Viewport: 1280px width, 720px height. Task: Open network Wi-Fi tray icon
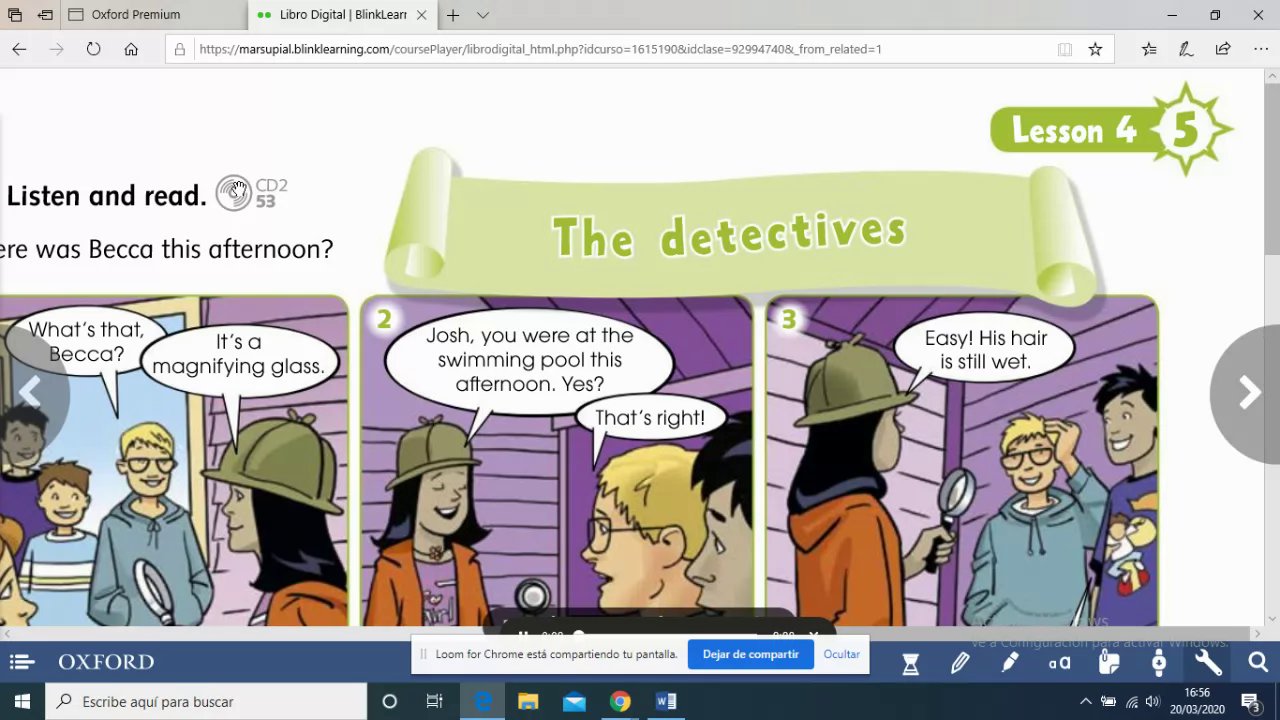point(1132,701)
